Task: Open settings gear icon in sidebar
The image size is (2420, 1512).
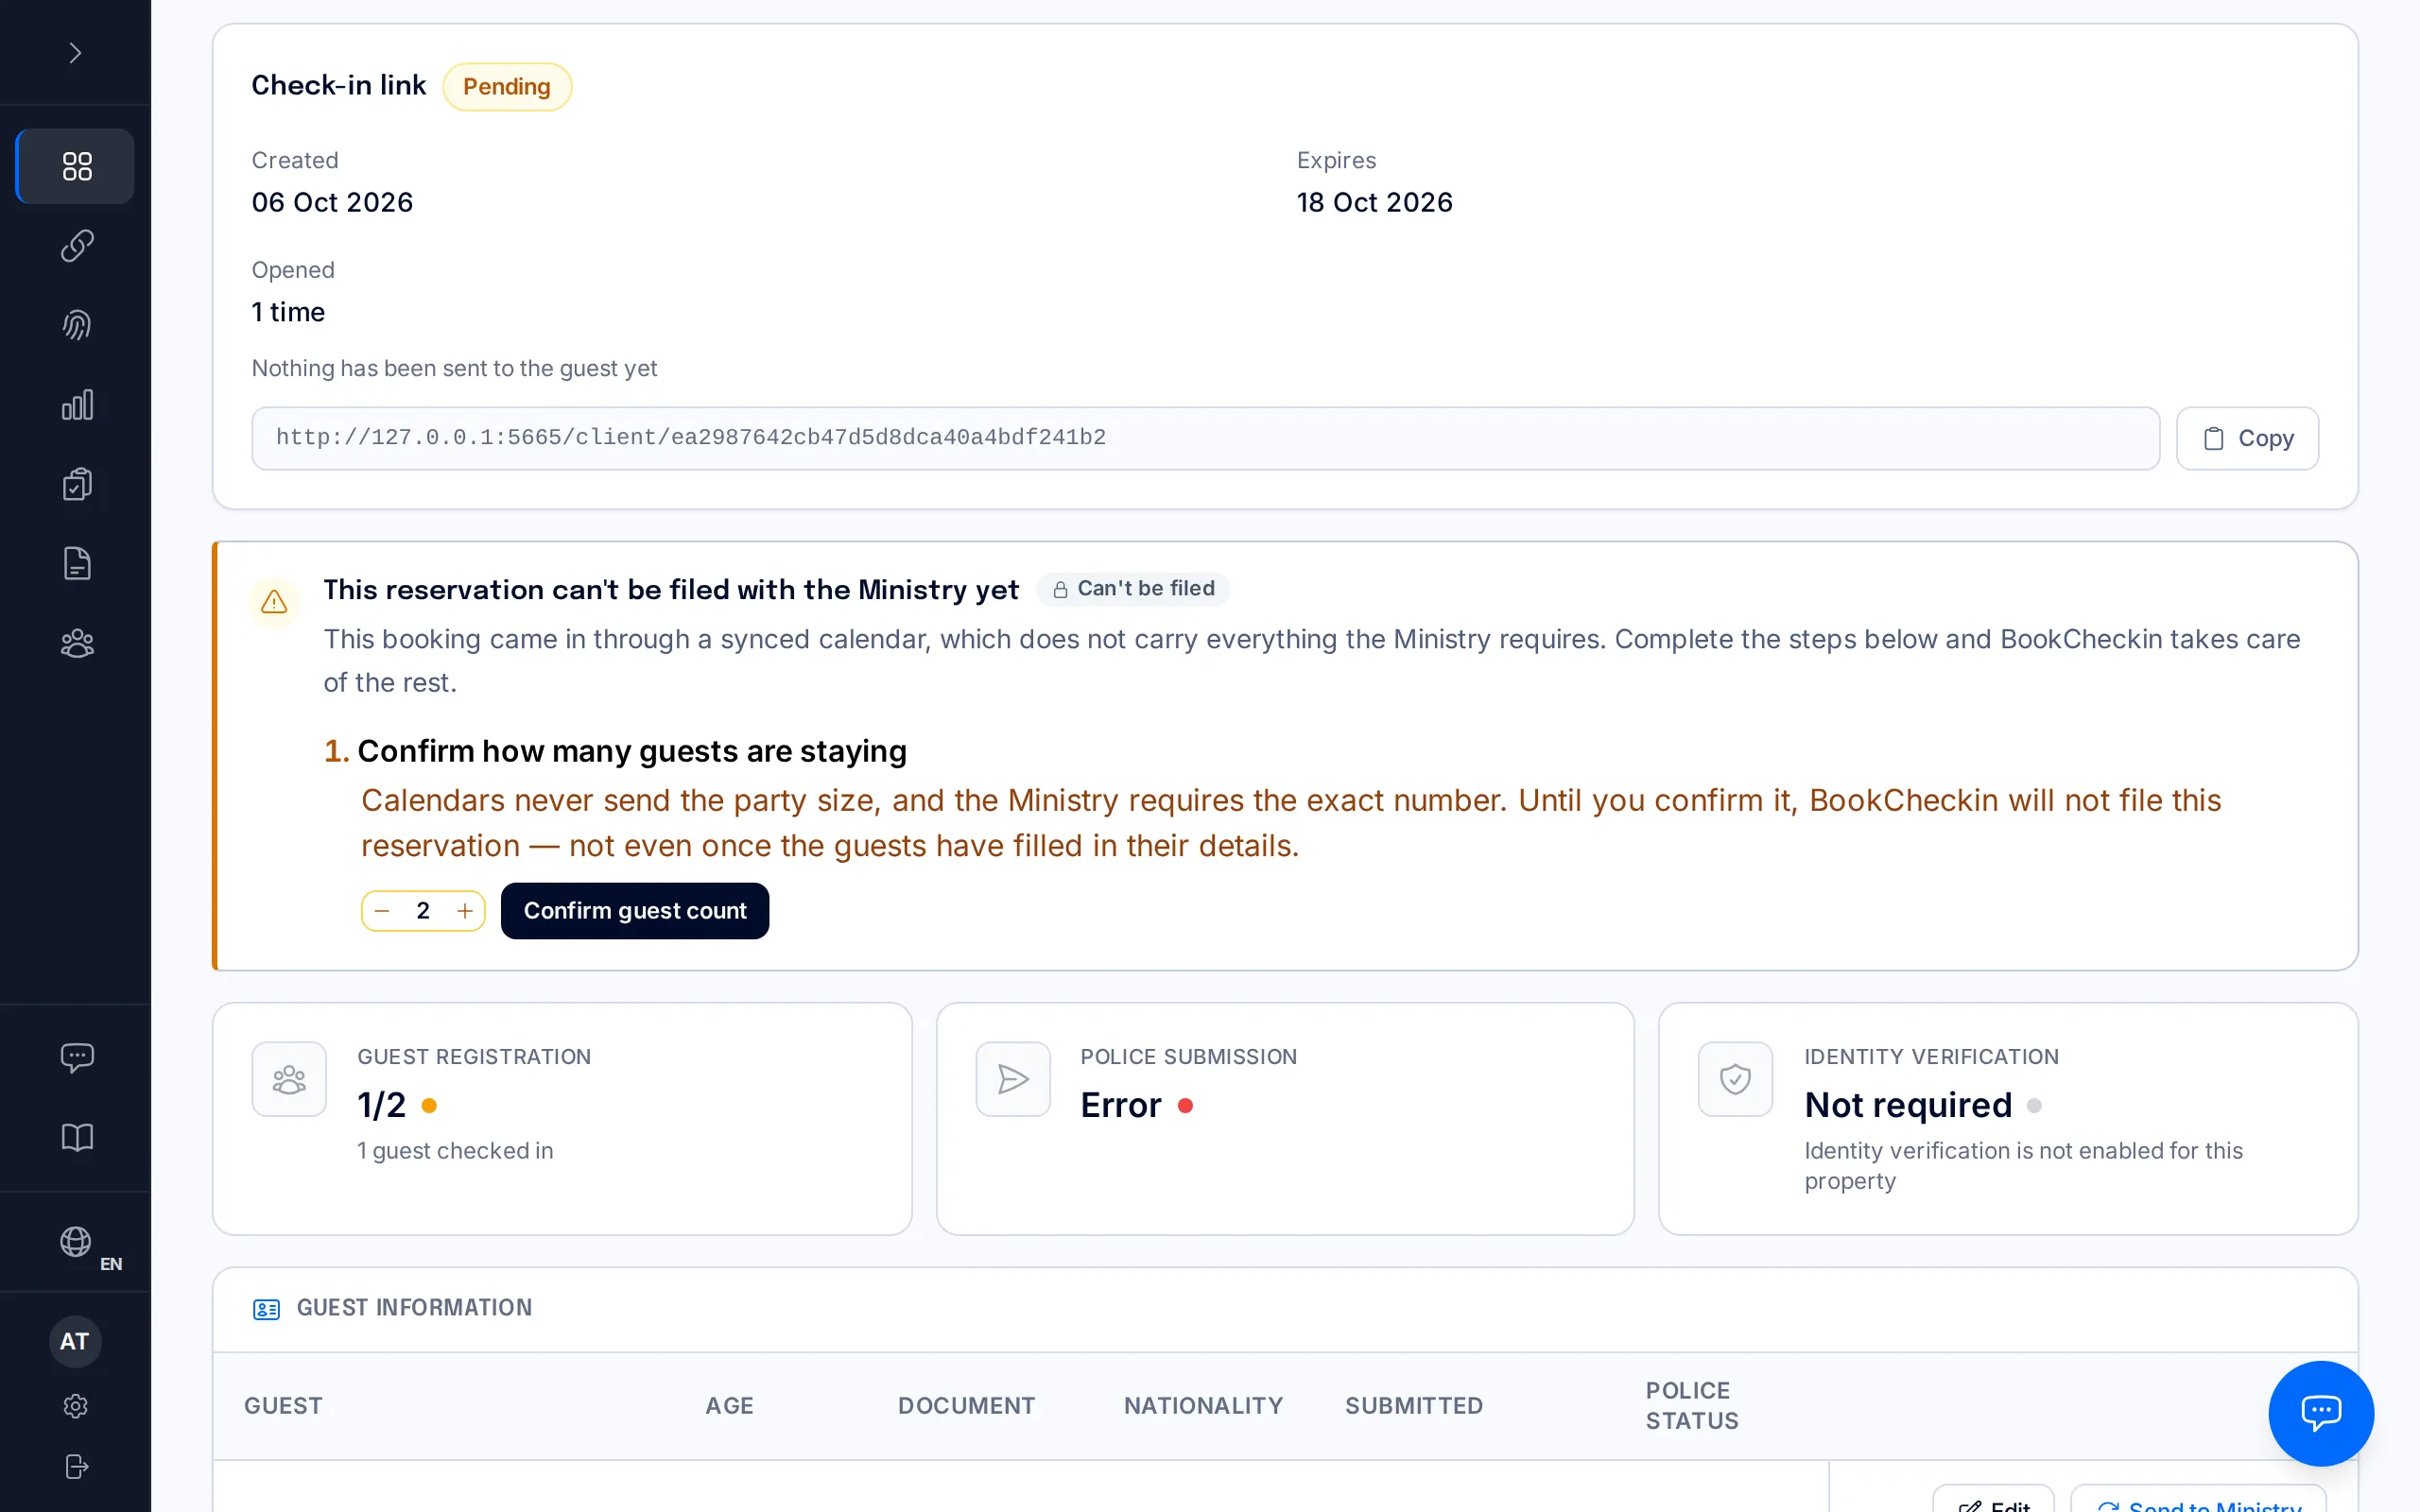Action: coord(76,1406)
